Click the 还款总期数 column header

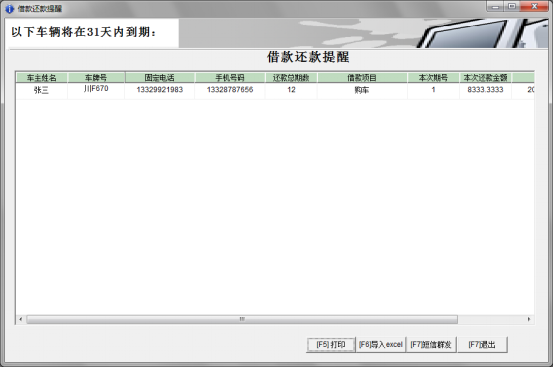coord(291,78)
